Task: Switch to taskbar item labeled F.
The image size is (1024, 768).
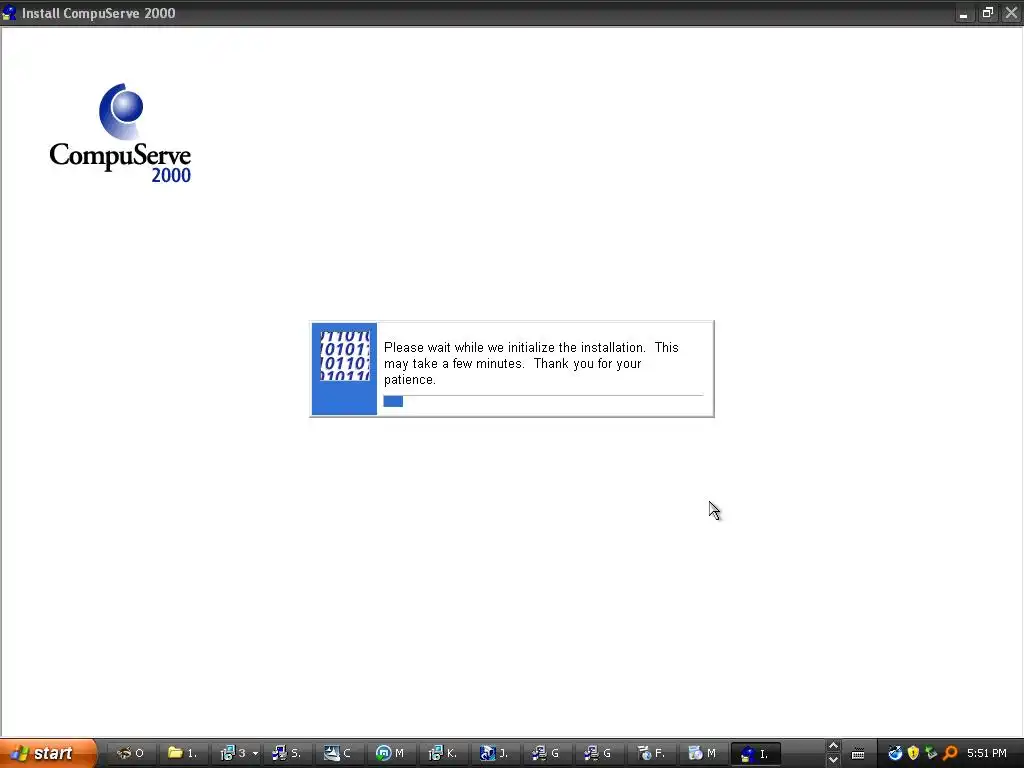Action: point(651,754)
